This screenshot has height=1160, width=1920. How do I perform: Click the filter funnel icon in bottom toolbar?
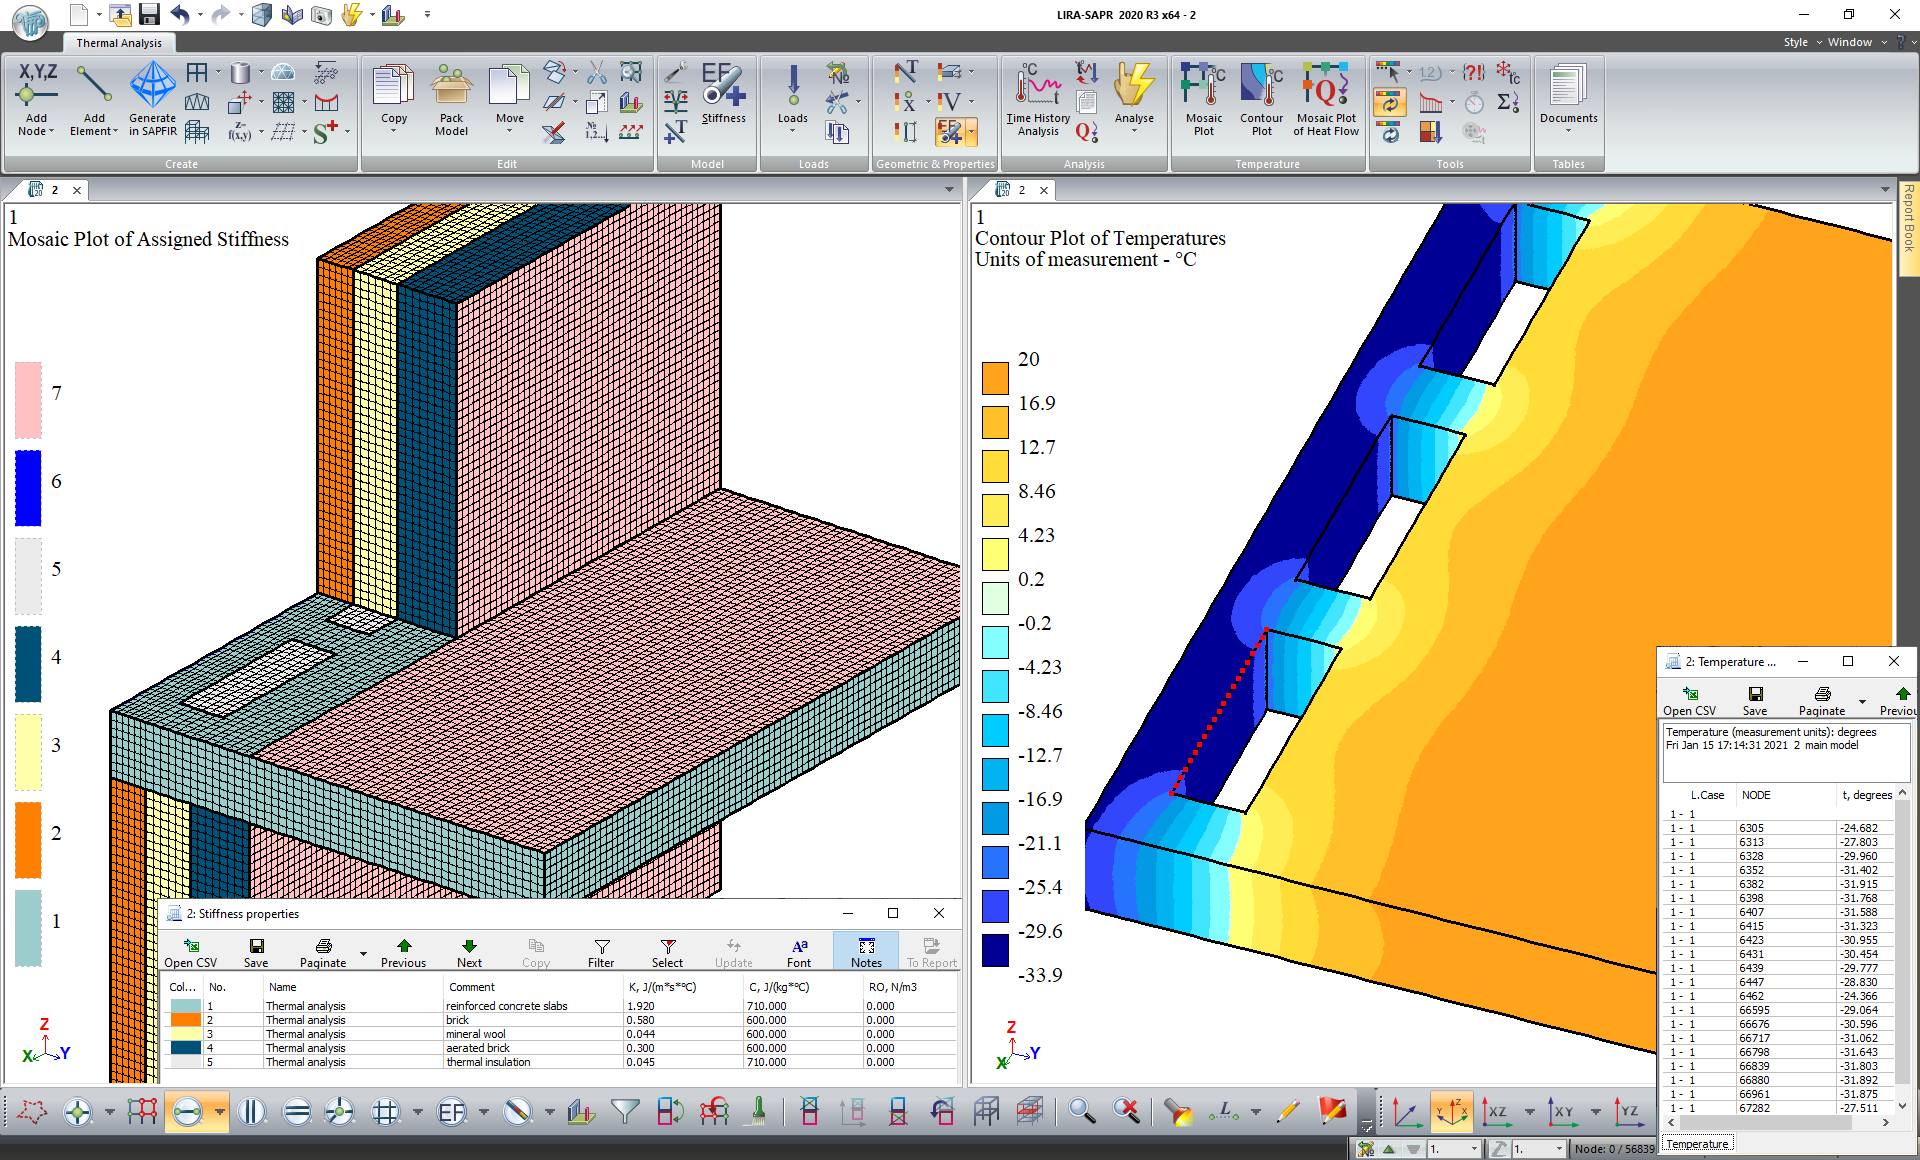pos(625,1111)
